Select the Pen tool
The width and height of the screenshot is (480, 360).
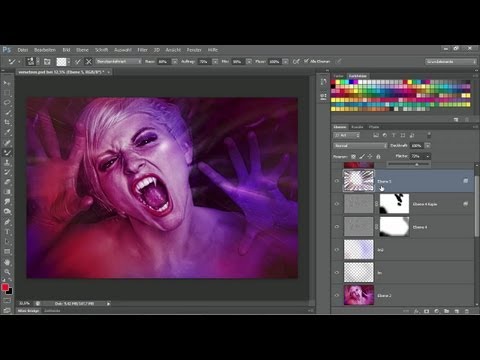[x=7, y=222]
